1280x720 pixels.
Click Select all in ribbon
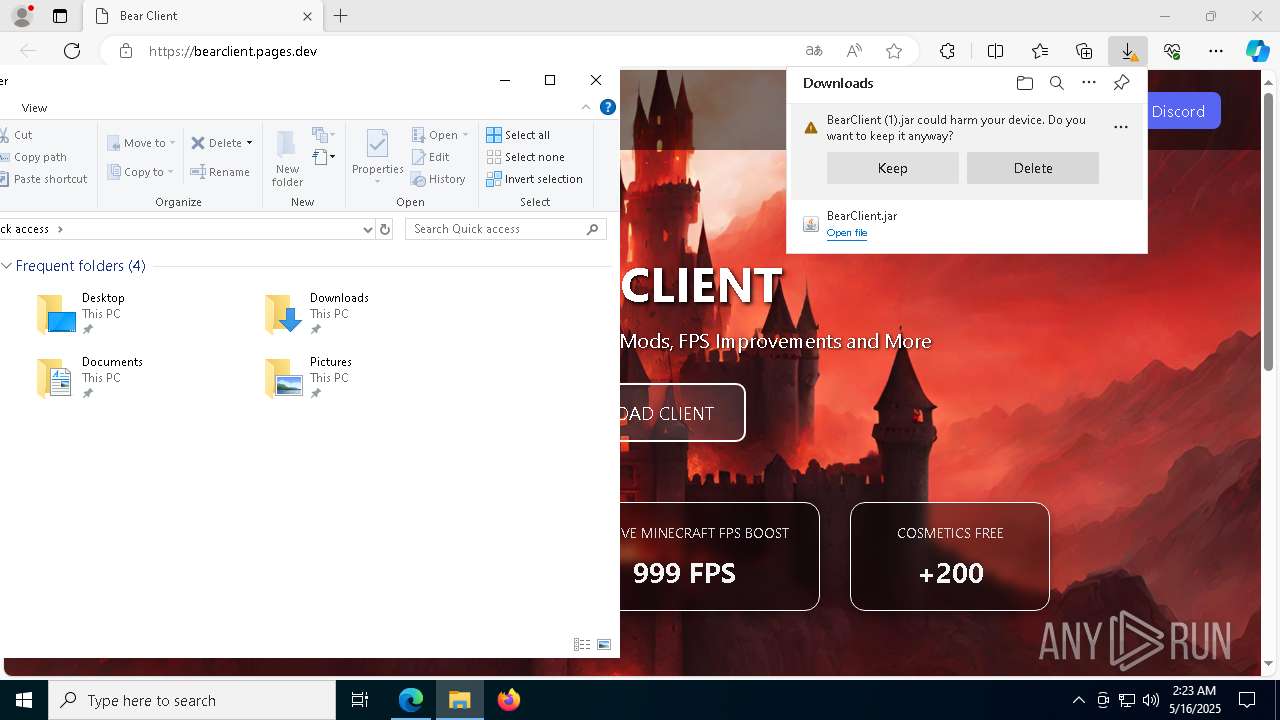(x=518, y=135)
